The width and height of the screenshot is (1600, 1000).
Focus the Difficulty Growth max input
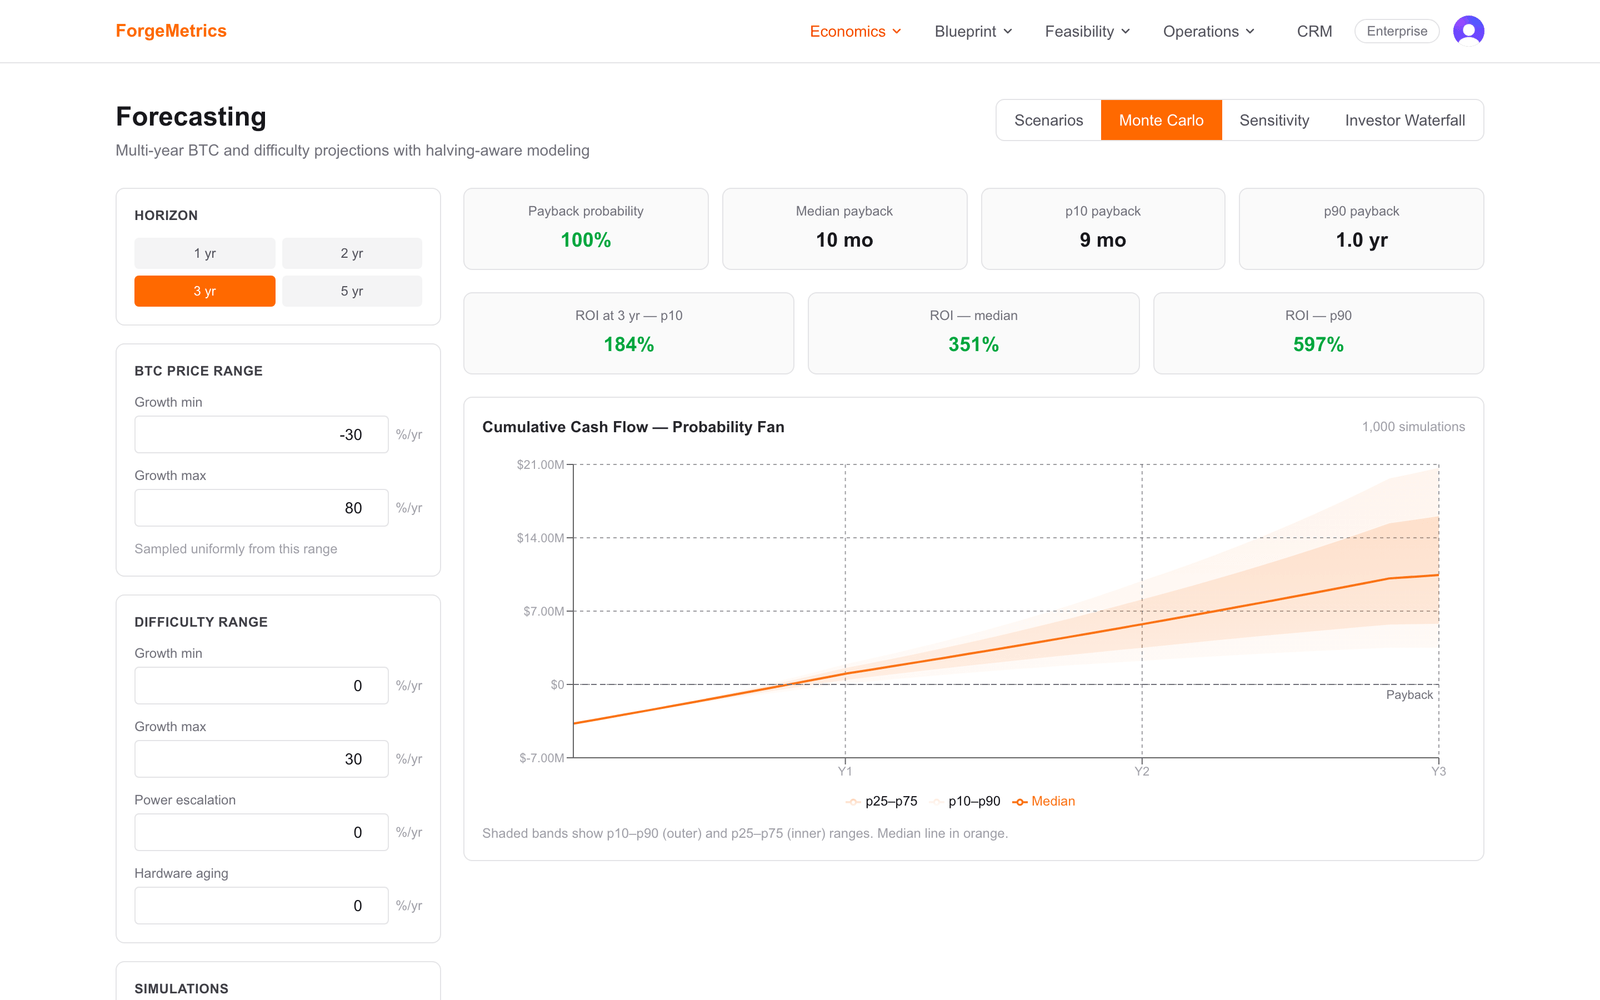coord(261,759)
